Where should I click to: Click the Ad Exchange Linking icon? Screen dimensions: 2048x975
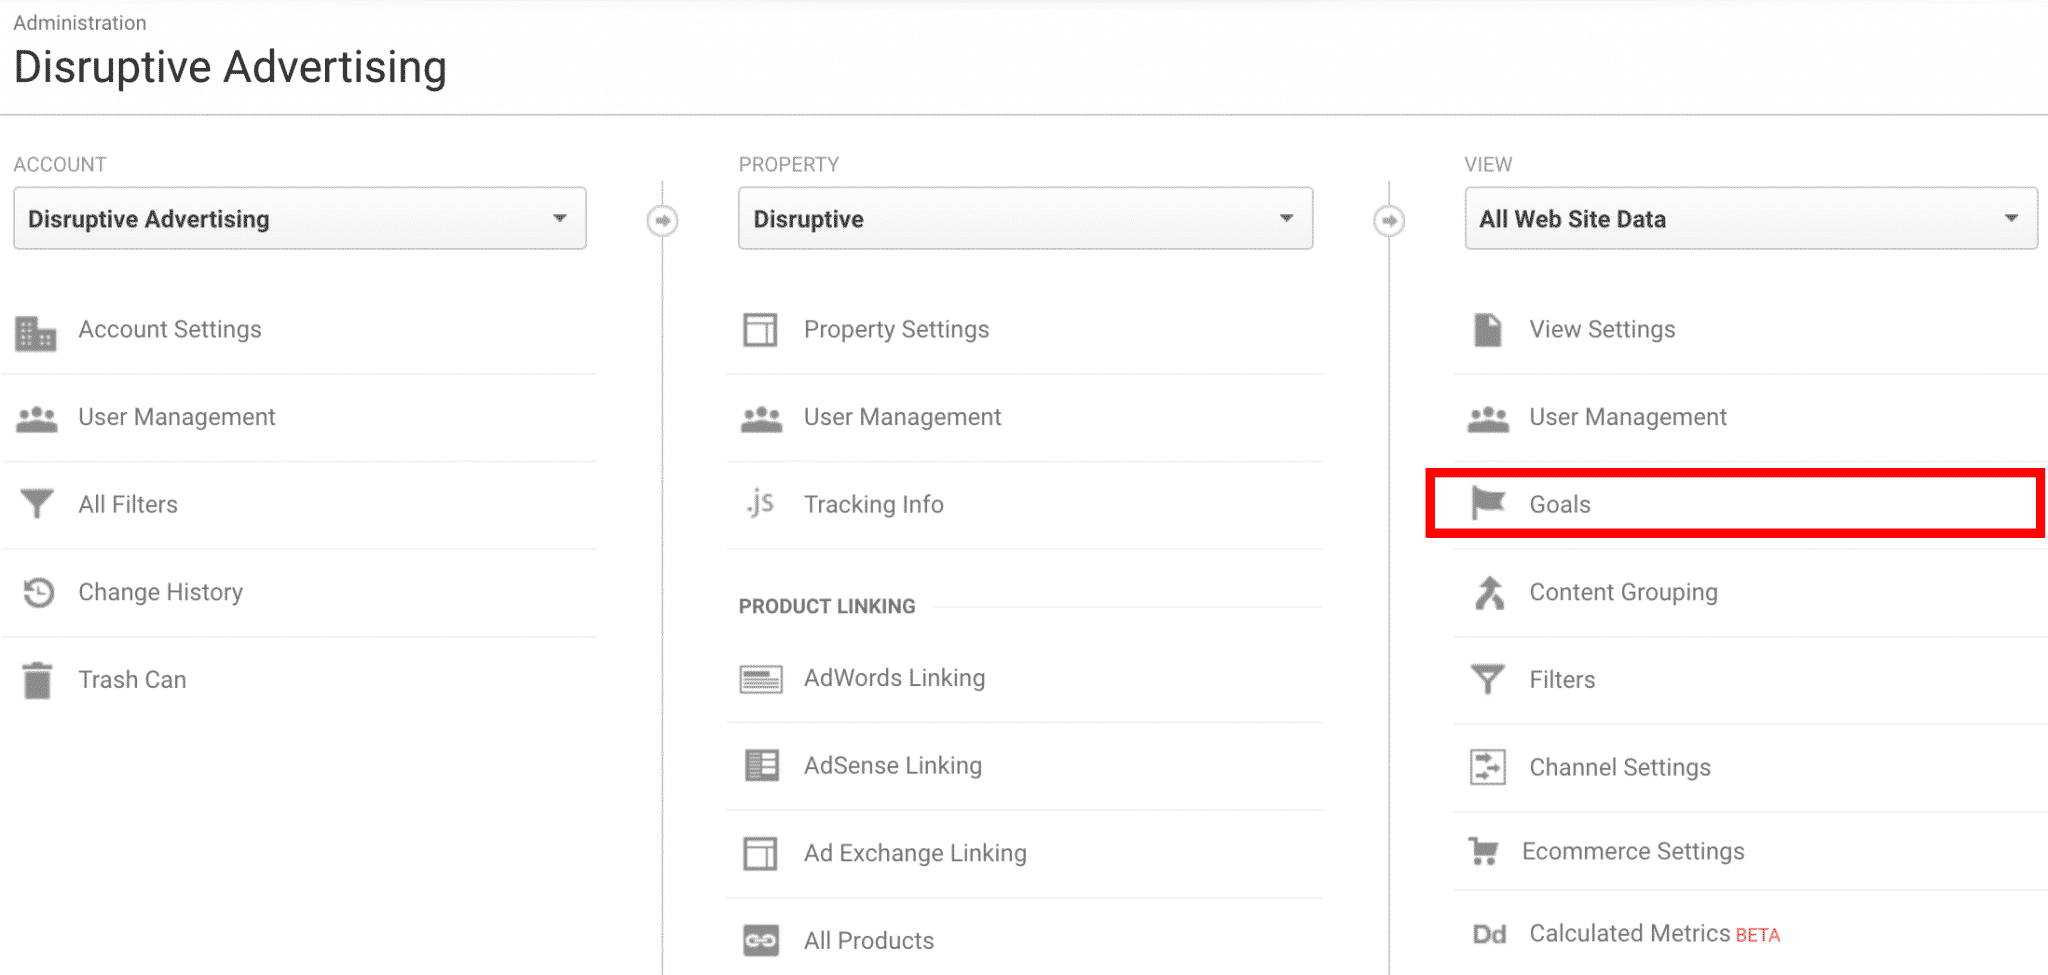[x=760, y=854]
